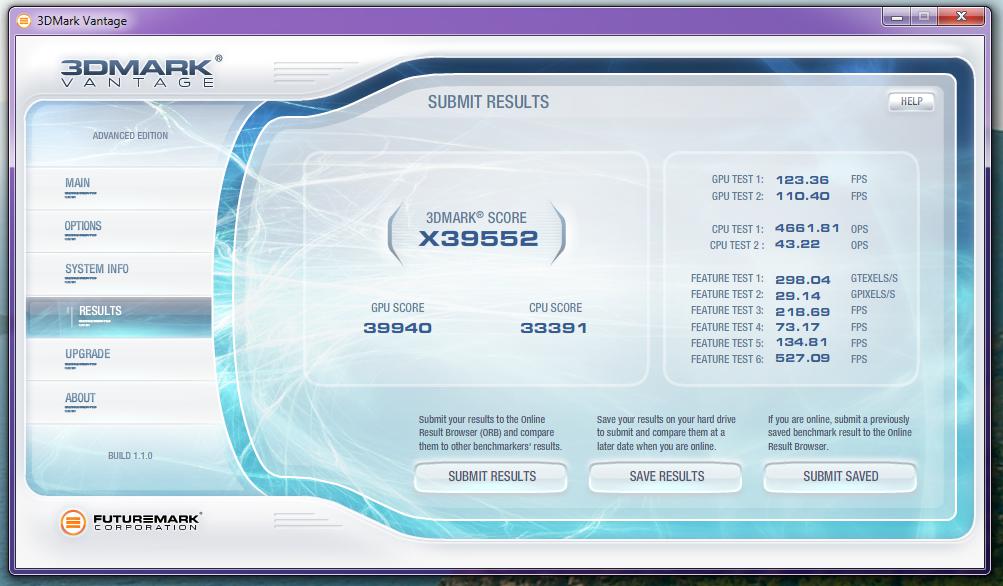The height and width of the screenshot is (586, 1003).
Task: Click Feature Test 5 value 134.81
Action: coord(802,342)
